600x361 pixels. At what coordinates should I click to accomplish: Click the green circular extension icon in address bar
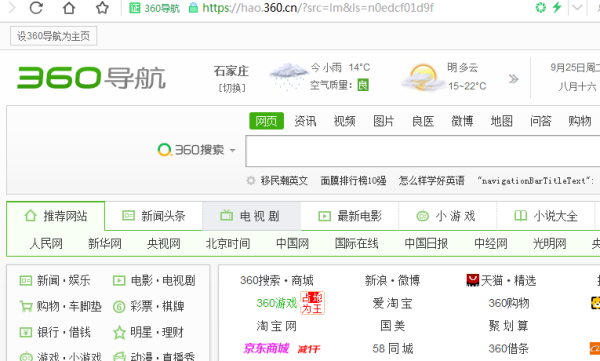540,7
